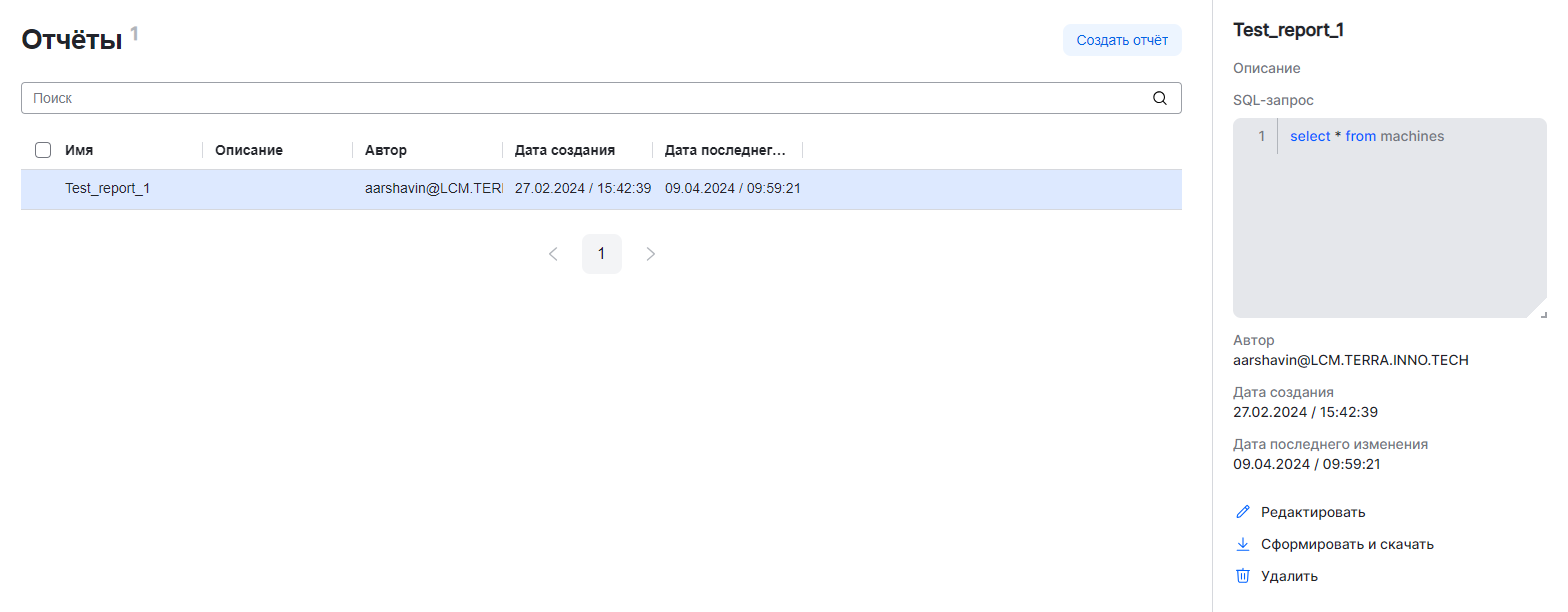Click the magnifier icon in the search field
The height and width of the screenshot is (612, 1568).
1160,98
